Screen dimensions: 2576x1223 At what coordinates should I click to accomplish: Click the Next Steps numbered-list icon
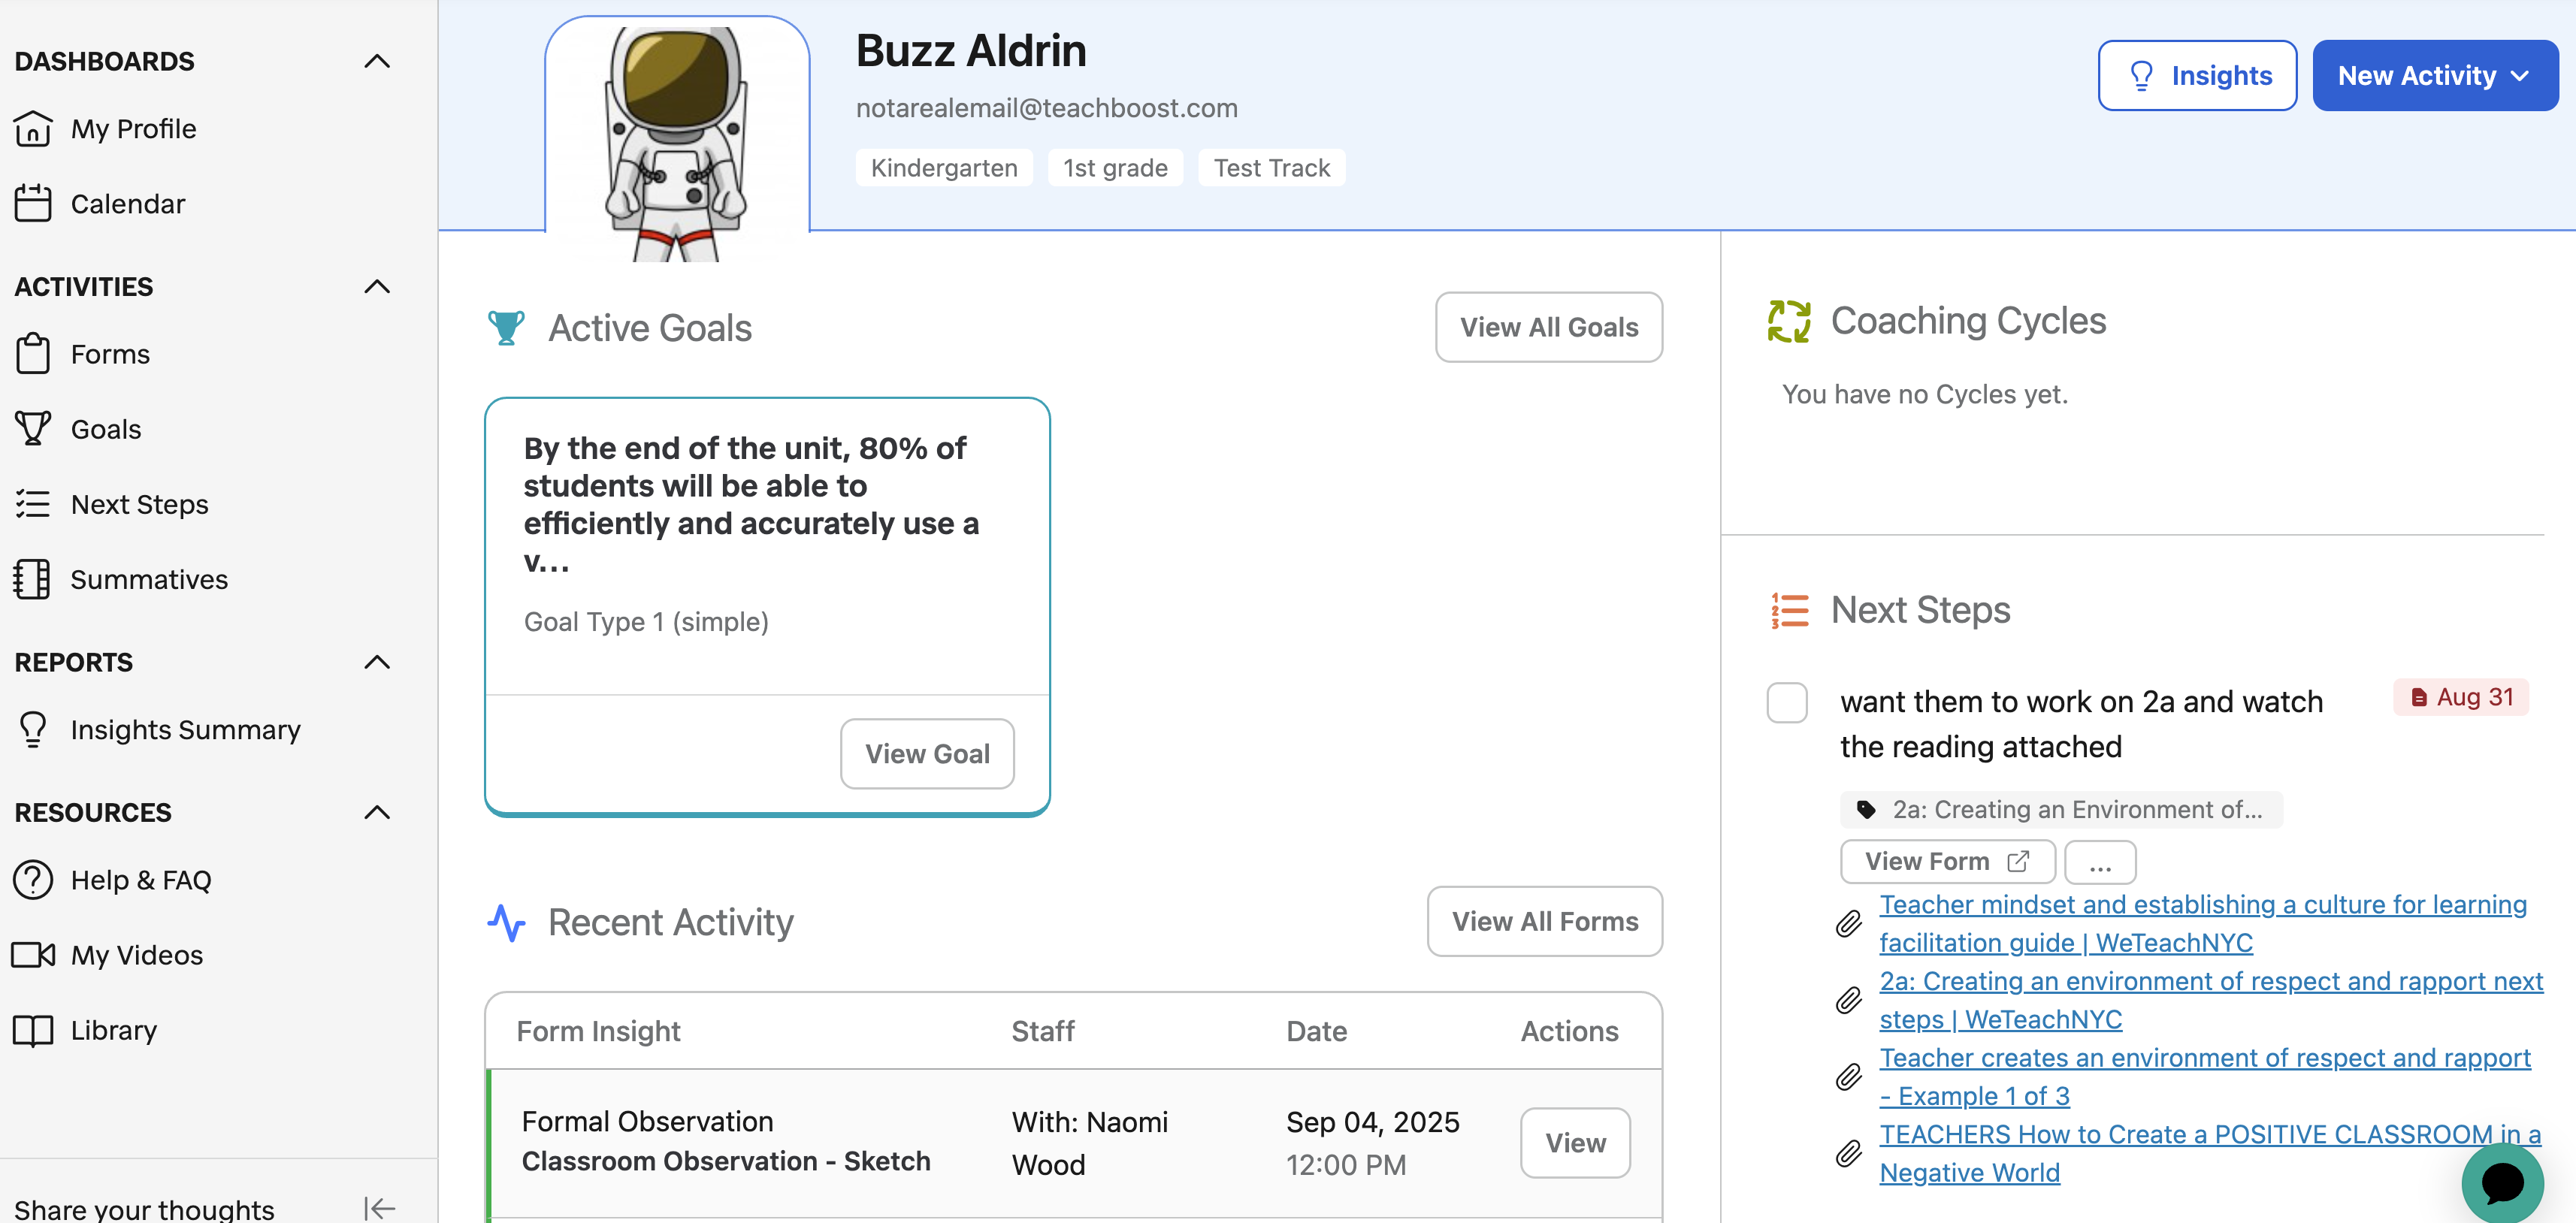(x=1790, y=610)
